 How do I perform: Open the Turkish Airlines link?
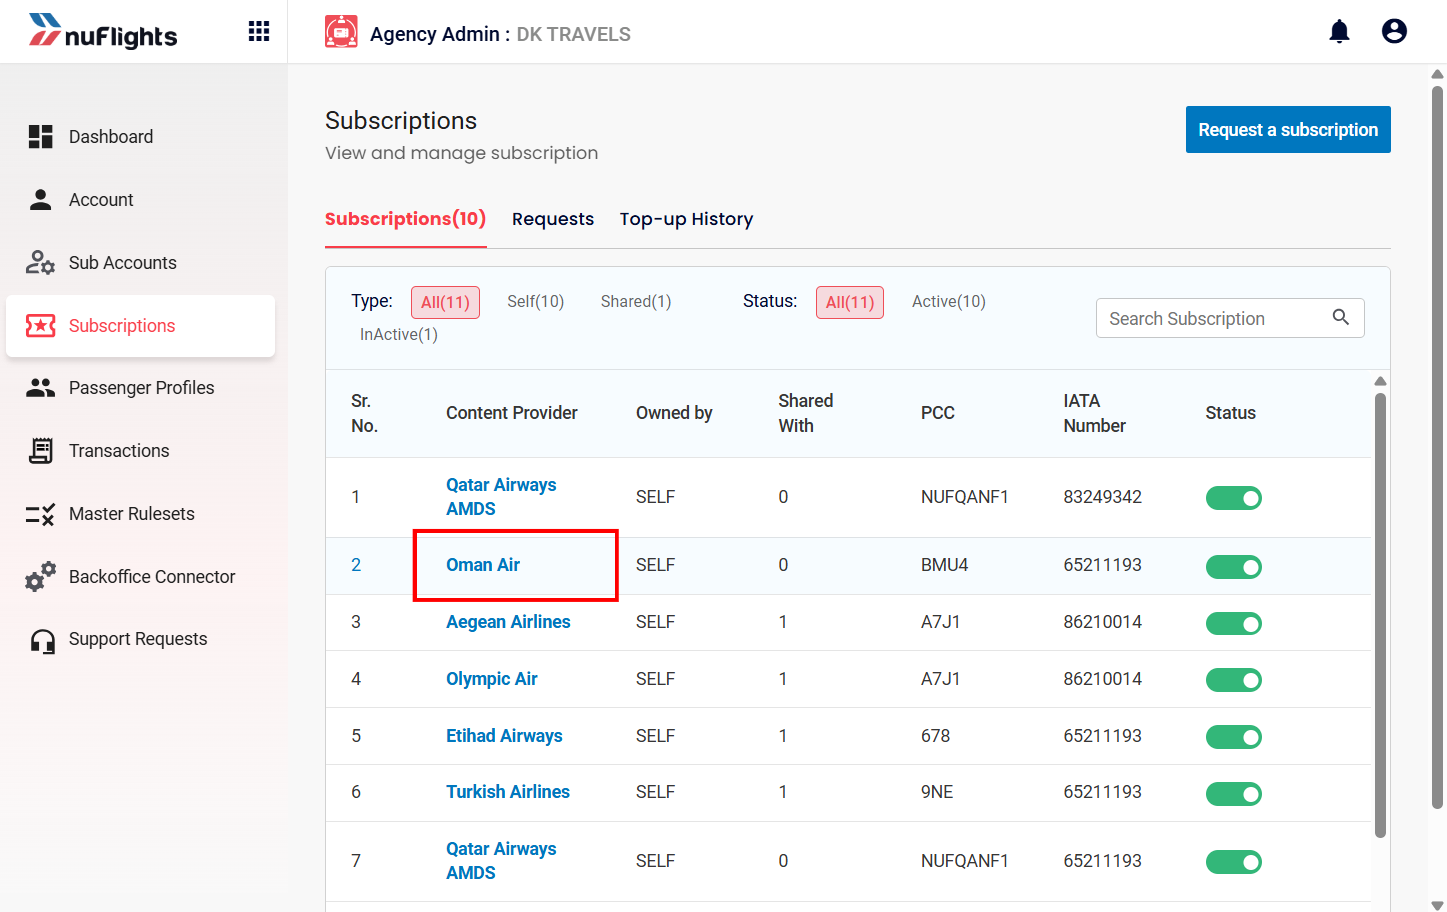coord(508,792)
